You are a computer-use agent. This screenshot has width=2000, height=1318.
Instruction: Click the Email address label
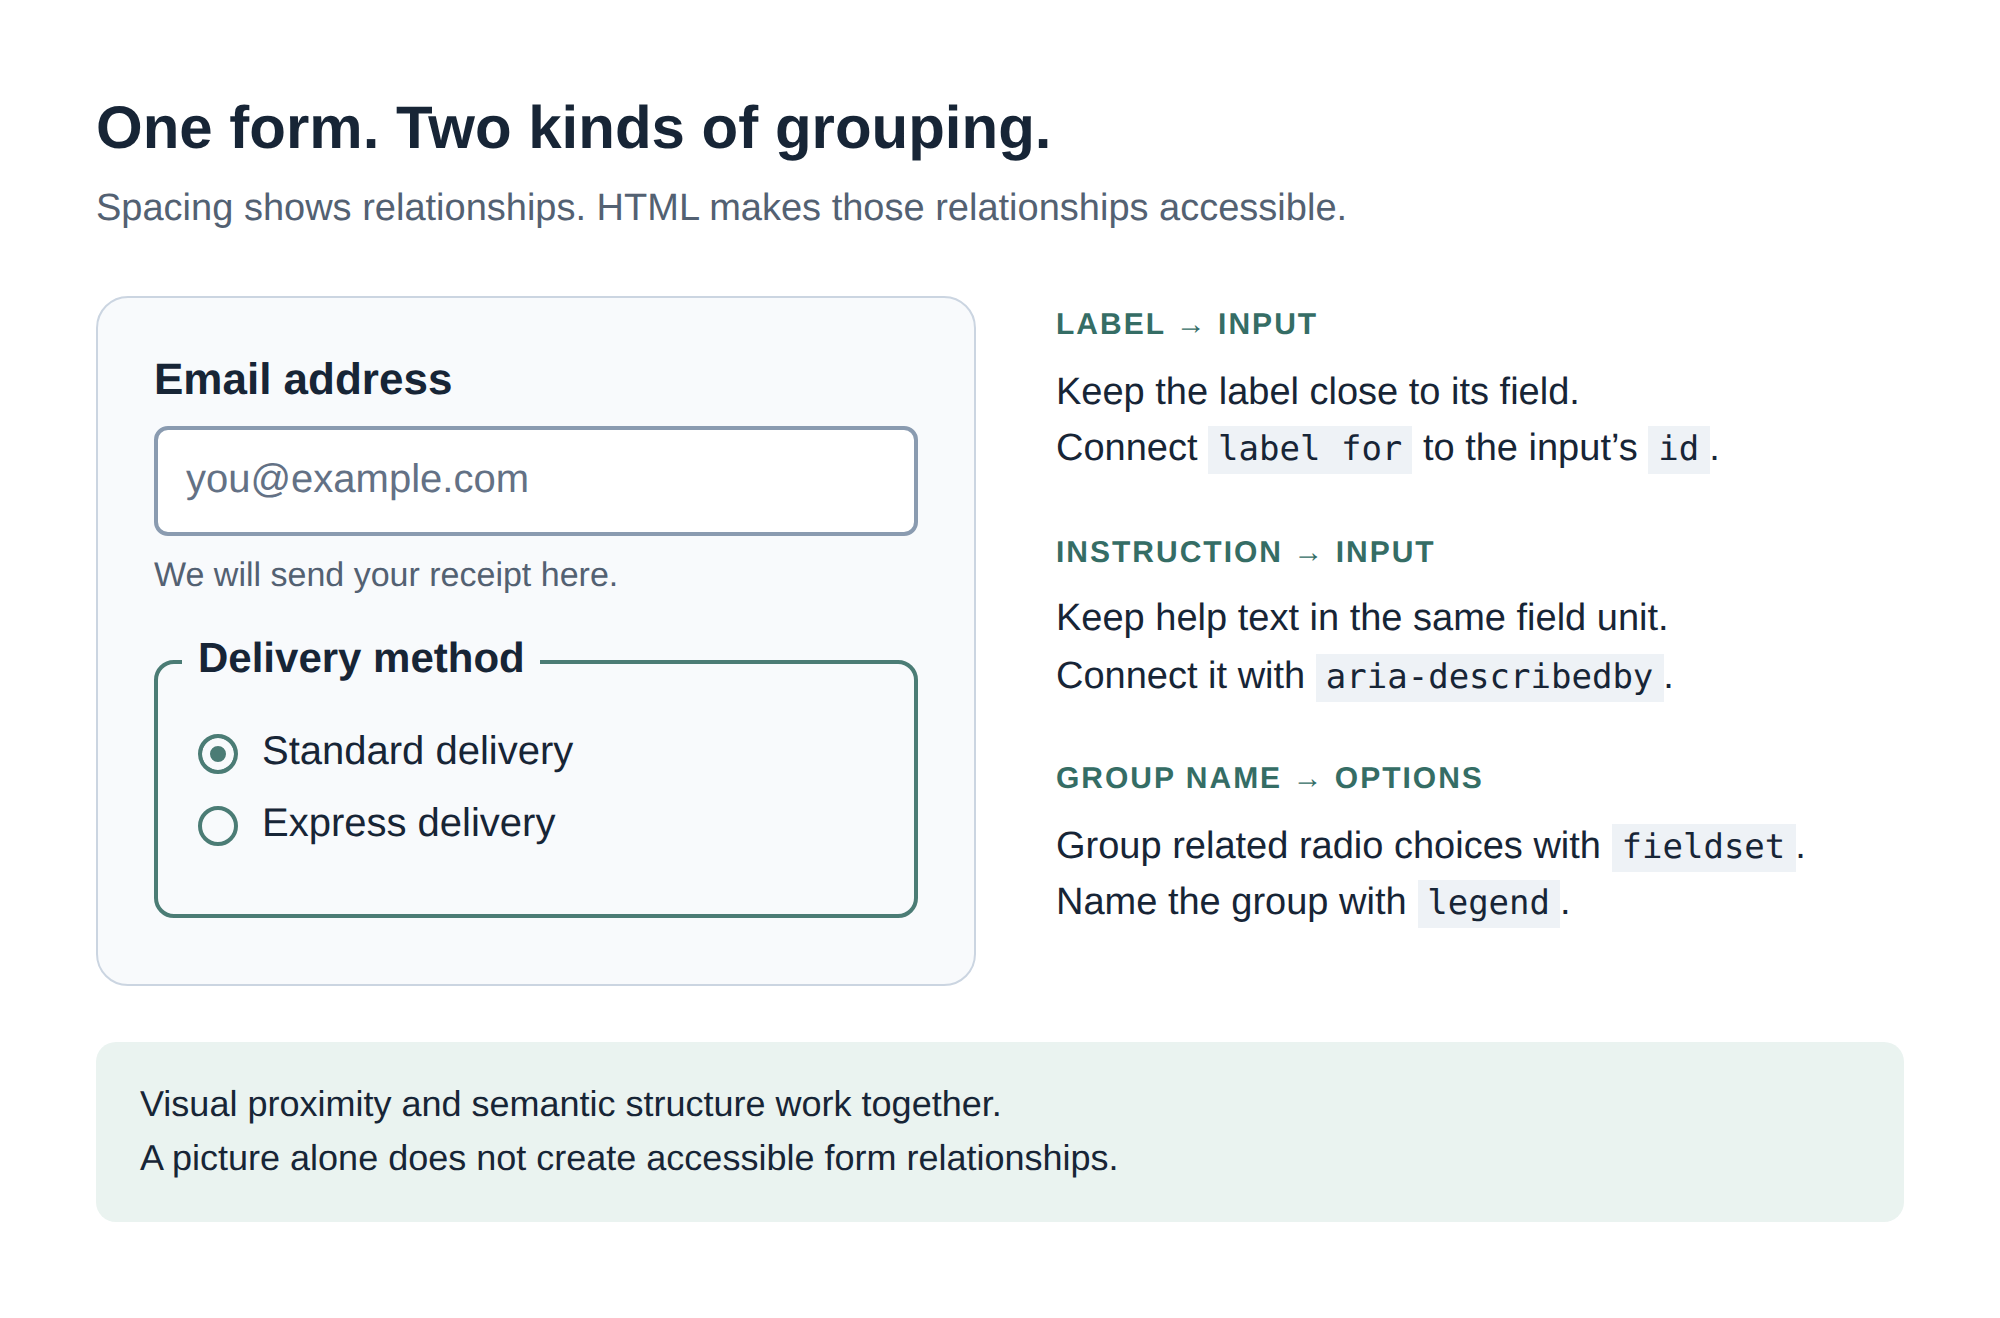point(303,380)
